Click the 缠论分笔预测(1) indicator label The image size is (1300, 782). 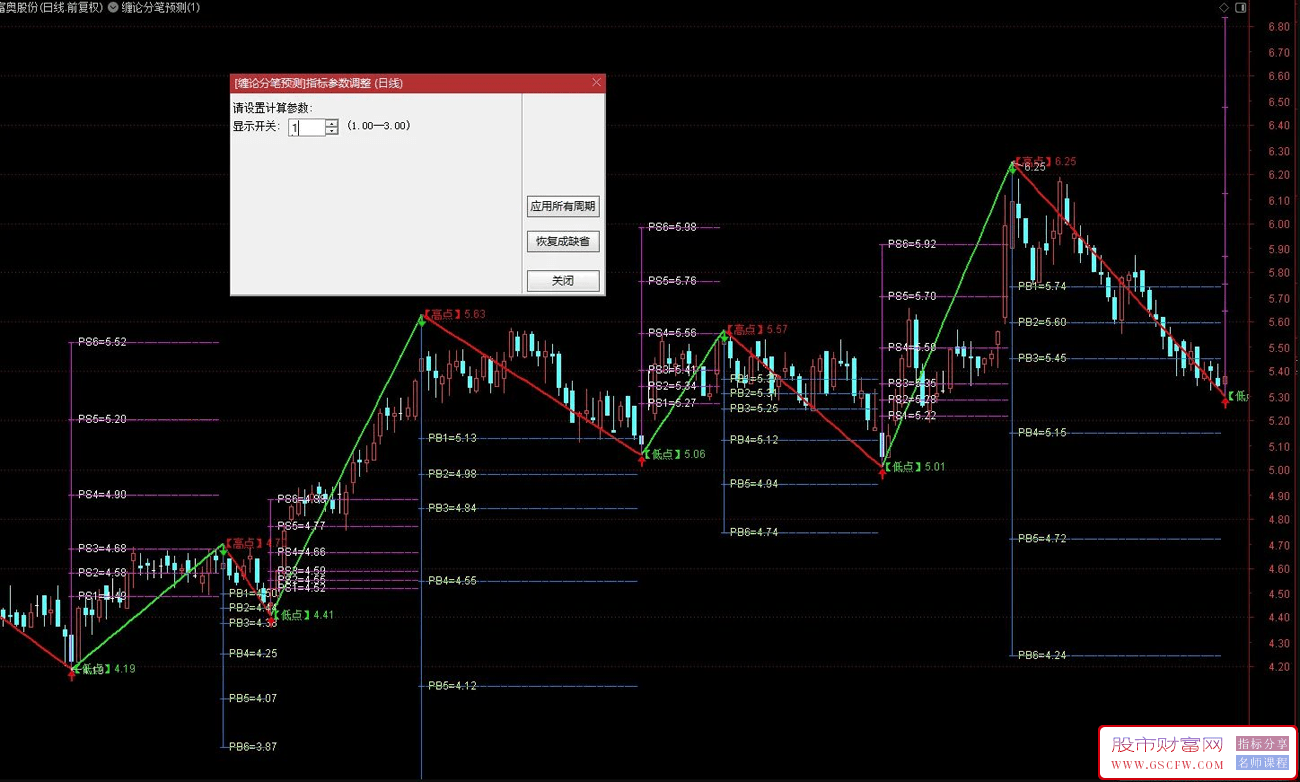coord(161,7)
